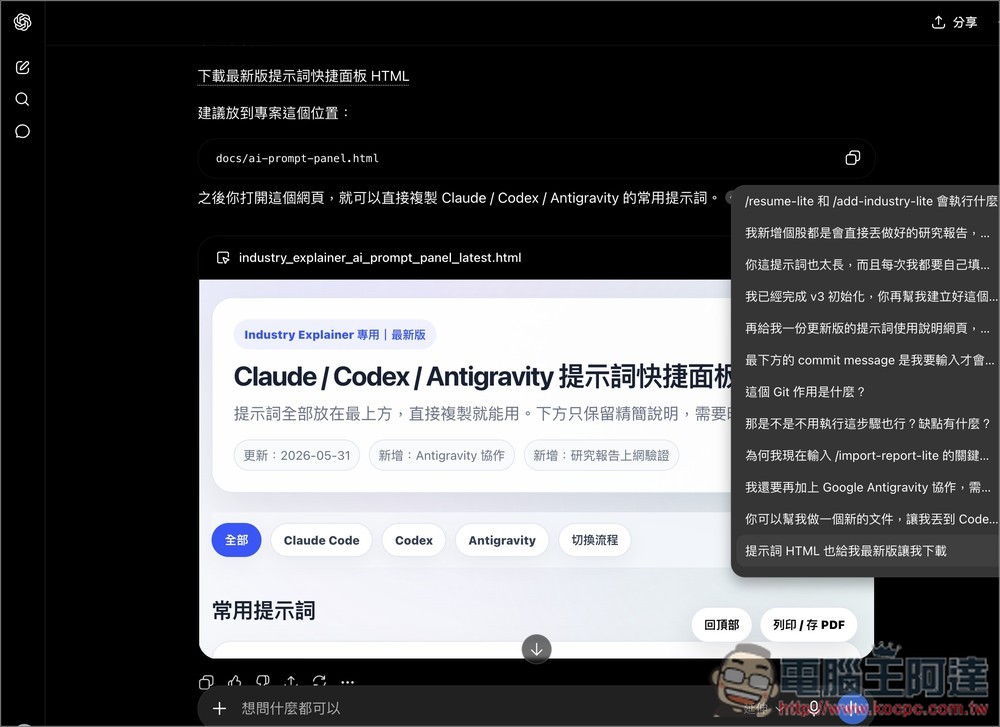This screenshot has height=727, width=1000.
Task: Jump to '我新增個股都是會直接丟做好的研究報告' message
Action: (x=868, y=233)
